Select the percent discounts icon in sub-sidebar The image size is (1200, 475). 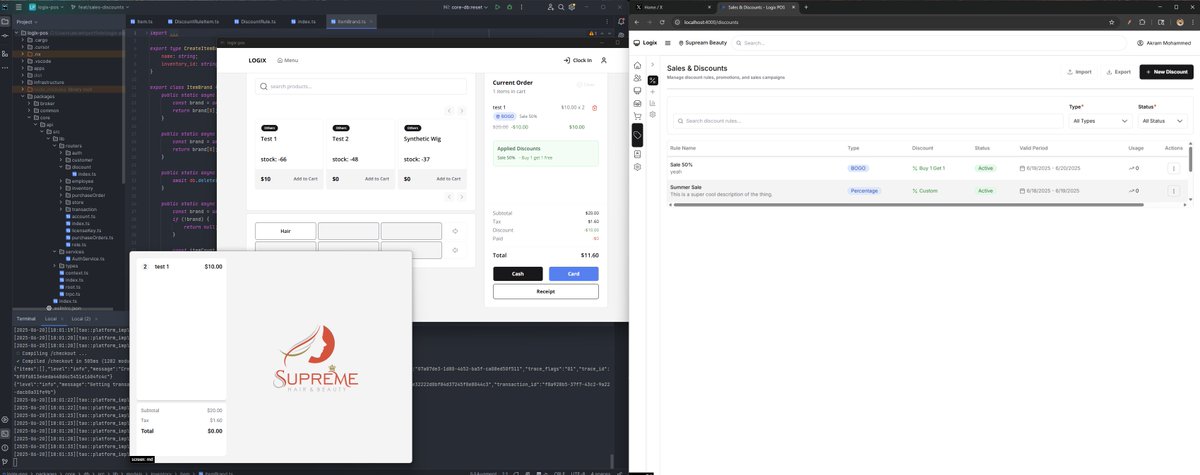click(x=653, y=80)
